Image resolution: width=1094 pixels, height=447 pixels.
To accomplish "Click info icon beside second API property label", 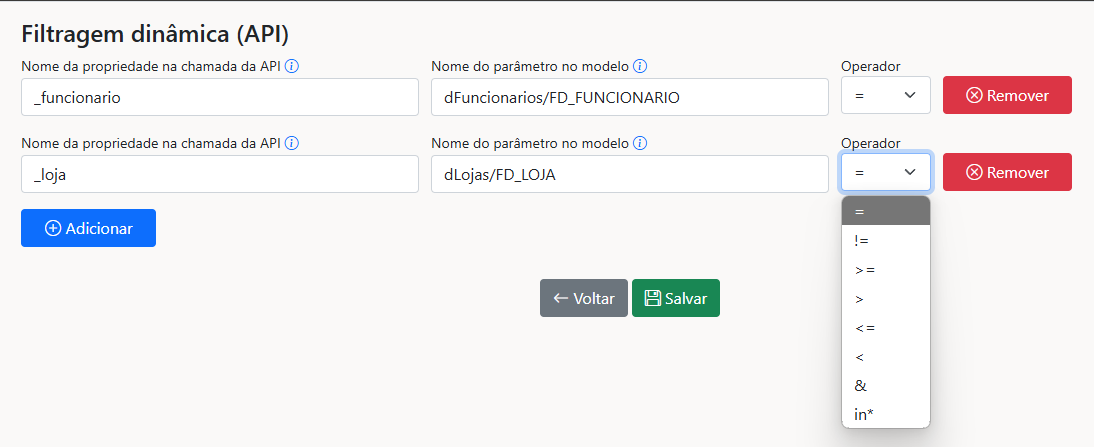I will coord(293,143).
